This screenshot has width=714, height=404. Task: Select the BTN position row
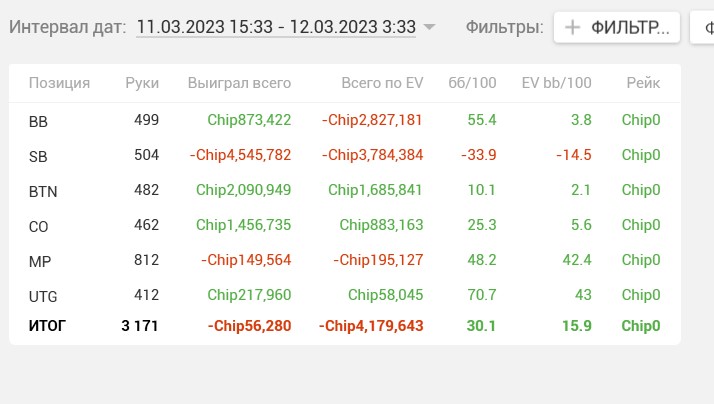click(345, 190)
